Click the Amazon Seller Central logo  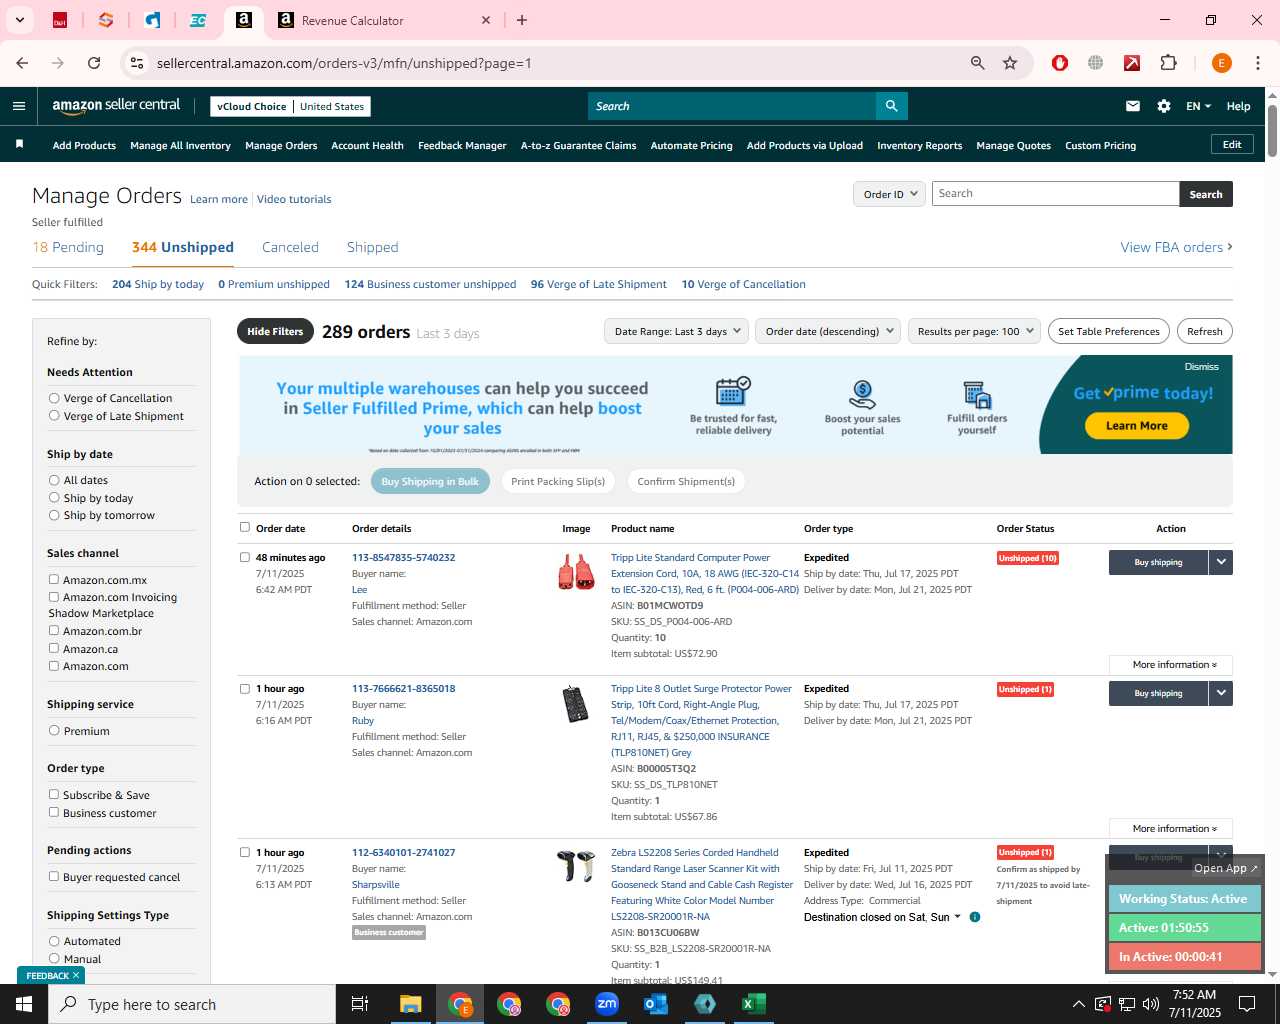(x=116, y=106)
